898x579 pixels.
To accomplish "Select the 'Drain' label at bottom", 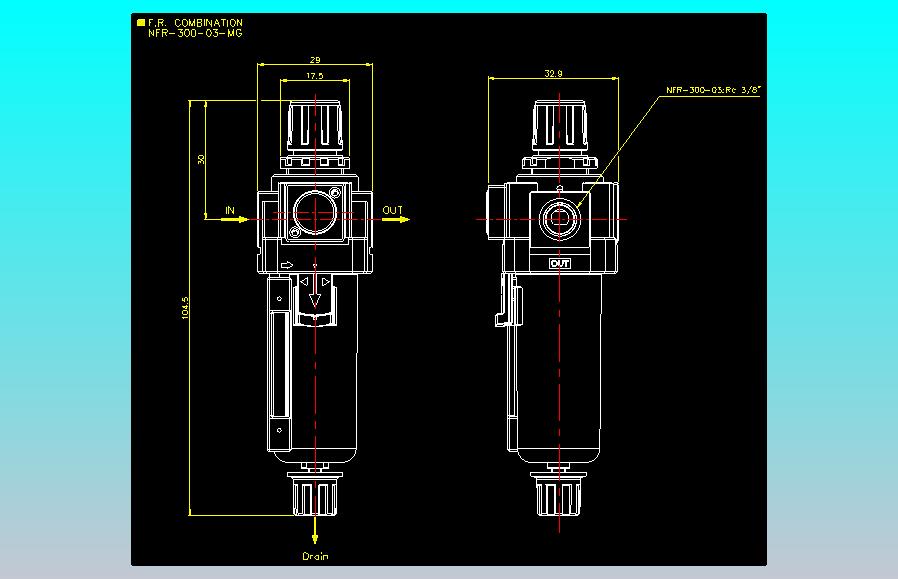I will click(315, 556).
